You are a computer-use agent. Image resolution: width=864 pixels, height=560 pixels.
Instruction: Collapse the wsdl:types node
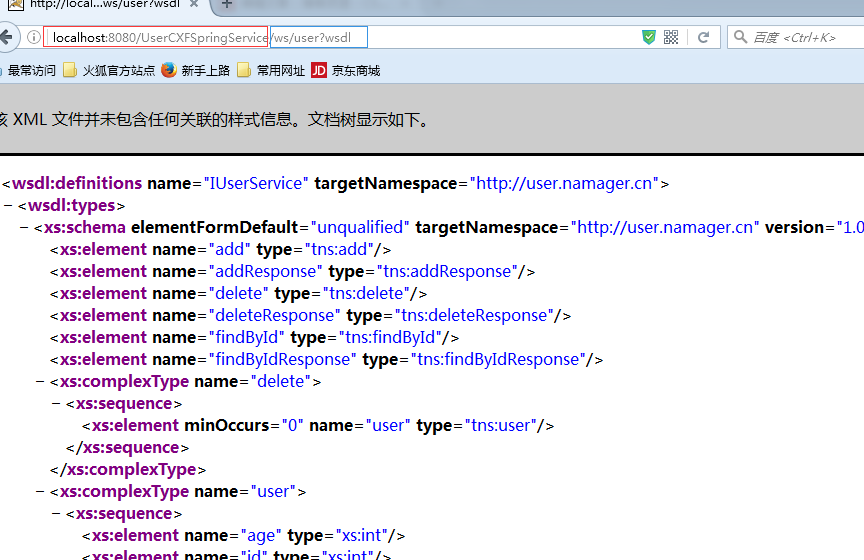tap(9, 206)
